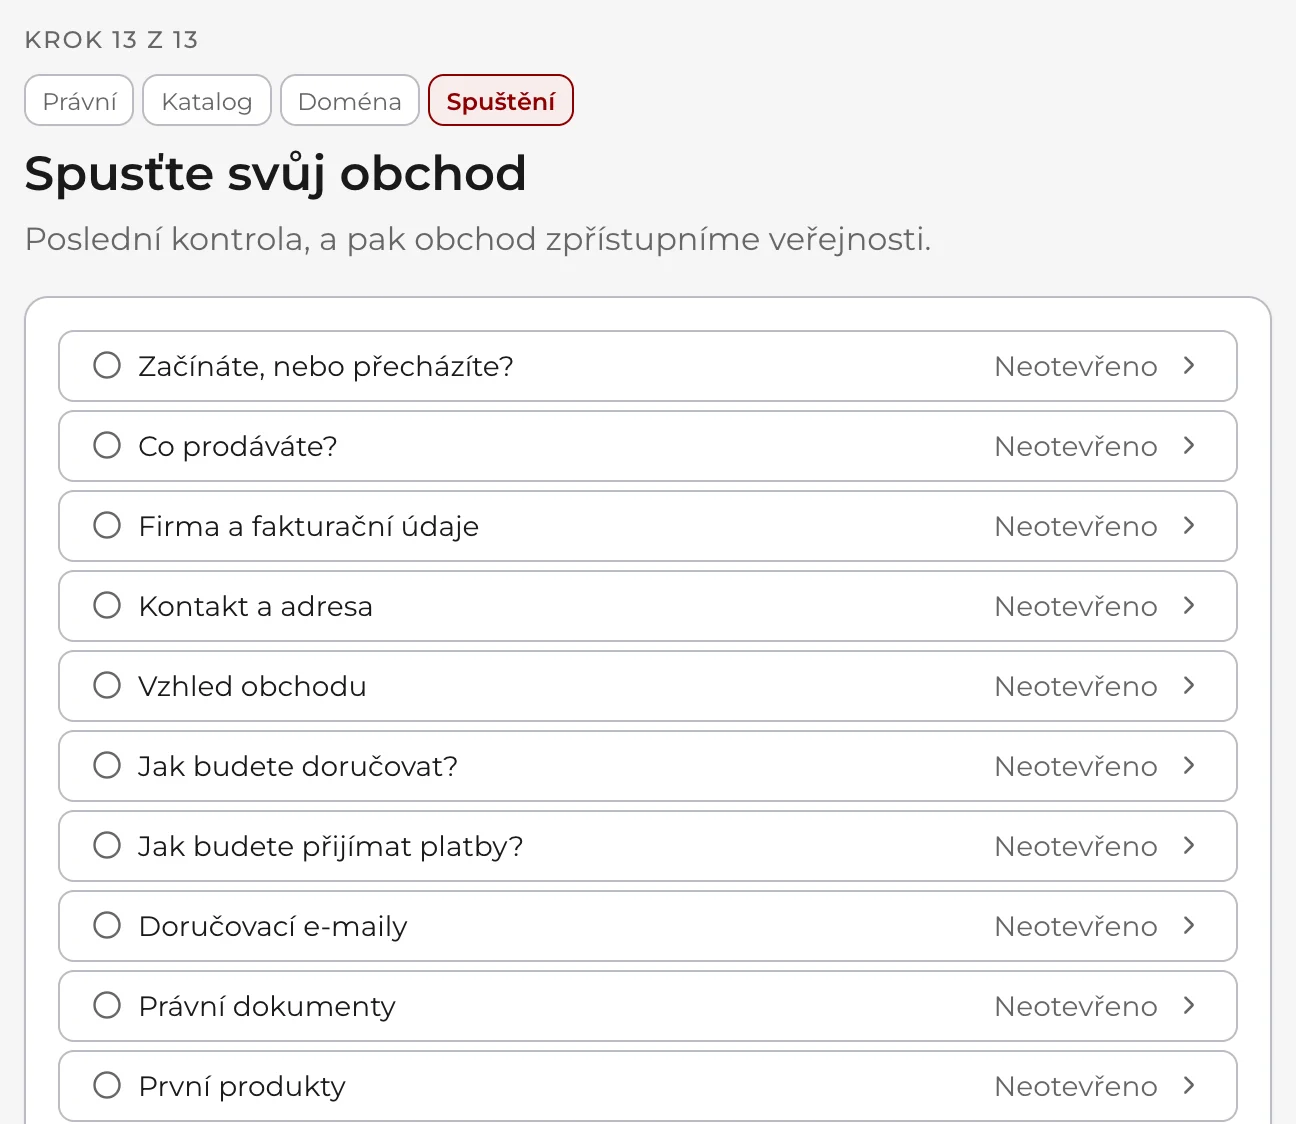Expand Kontakt a adresa via its chevron
The width and height of the screenshot is (1296, 1124).
1189,606
